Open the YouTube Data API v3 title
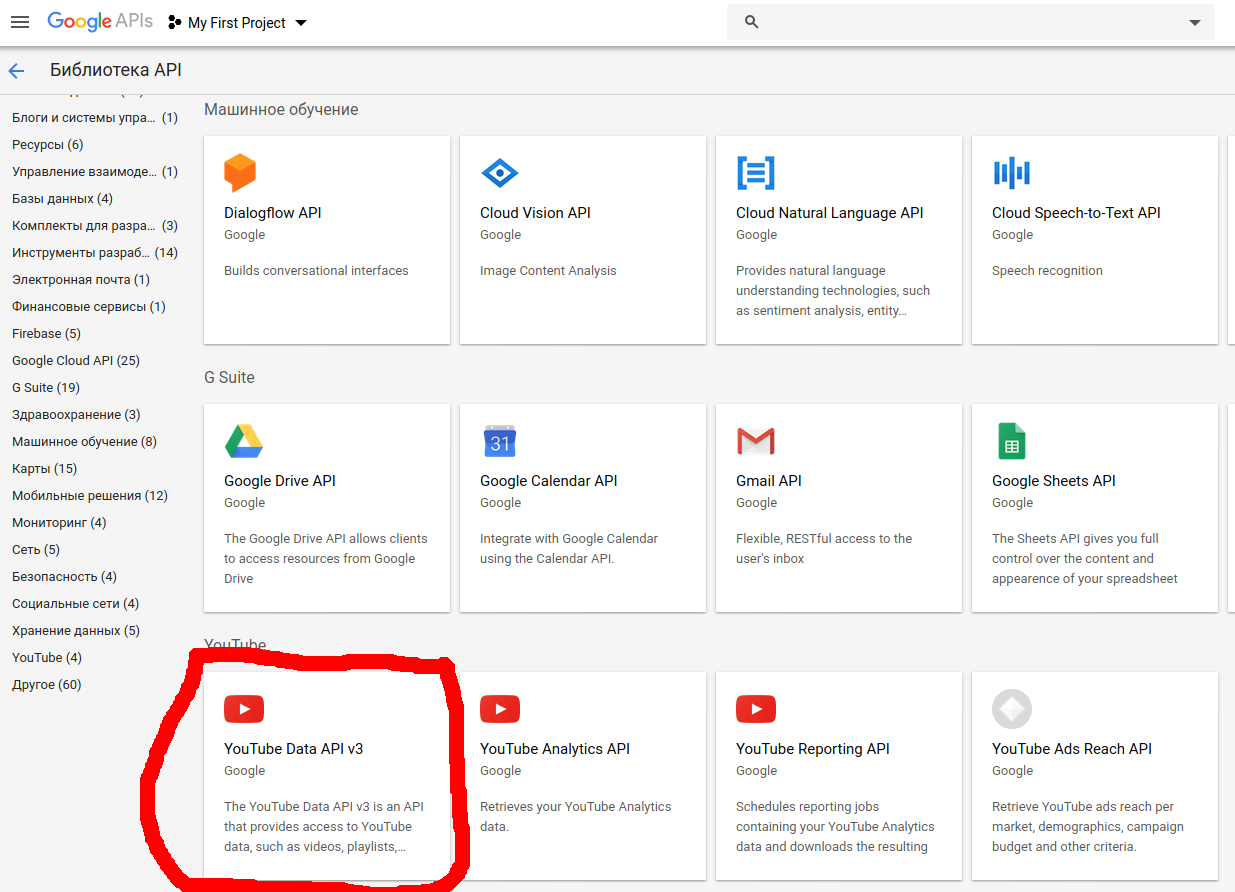The image size is (1235, 892). click(x=293, y=749)
